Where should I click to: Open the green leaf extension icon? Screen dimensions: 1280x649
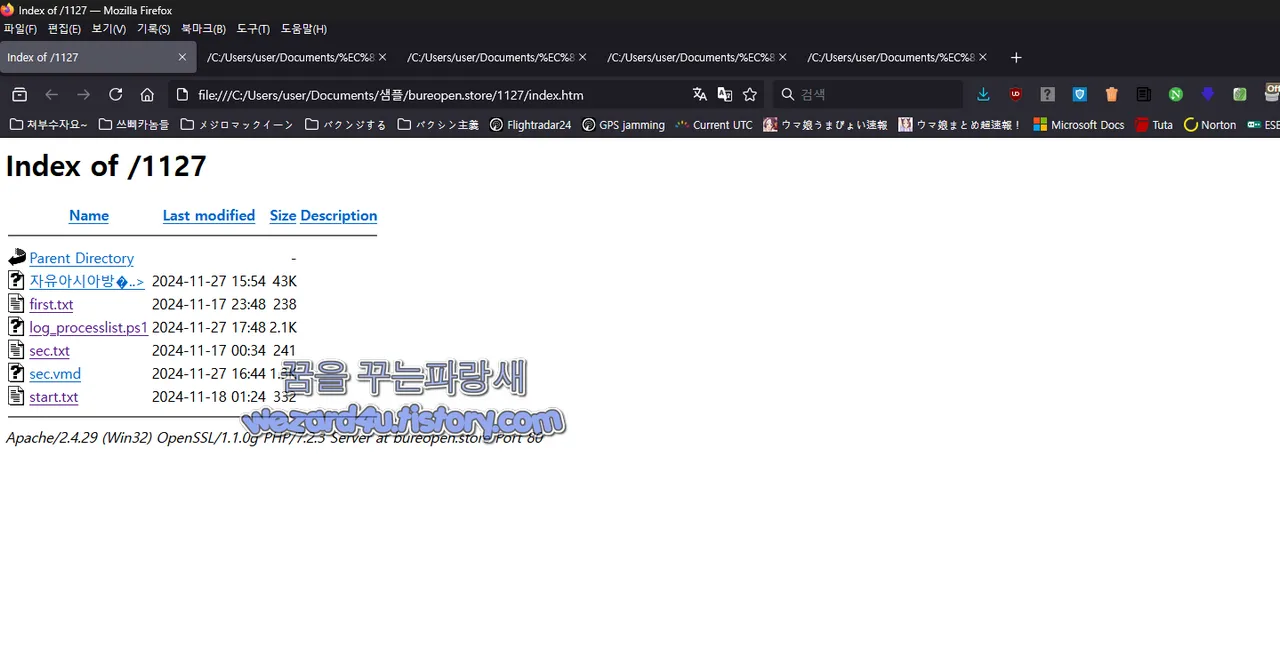tap(1240, 95)
